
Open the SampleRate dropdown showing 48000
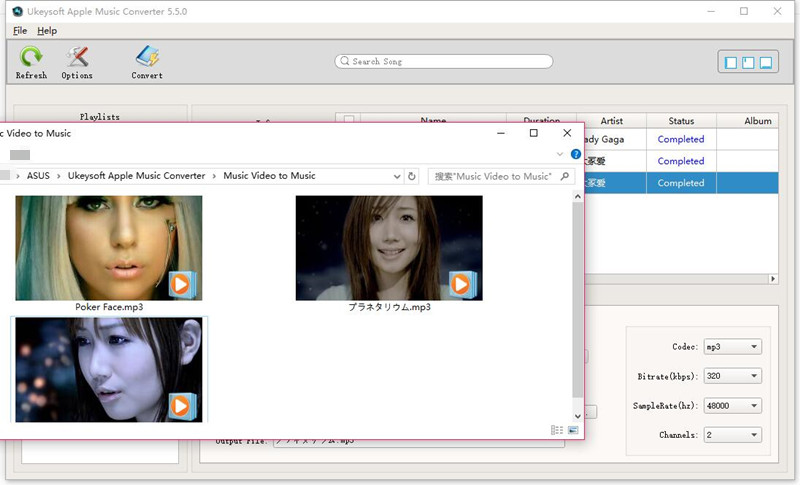click(733, 406)
